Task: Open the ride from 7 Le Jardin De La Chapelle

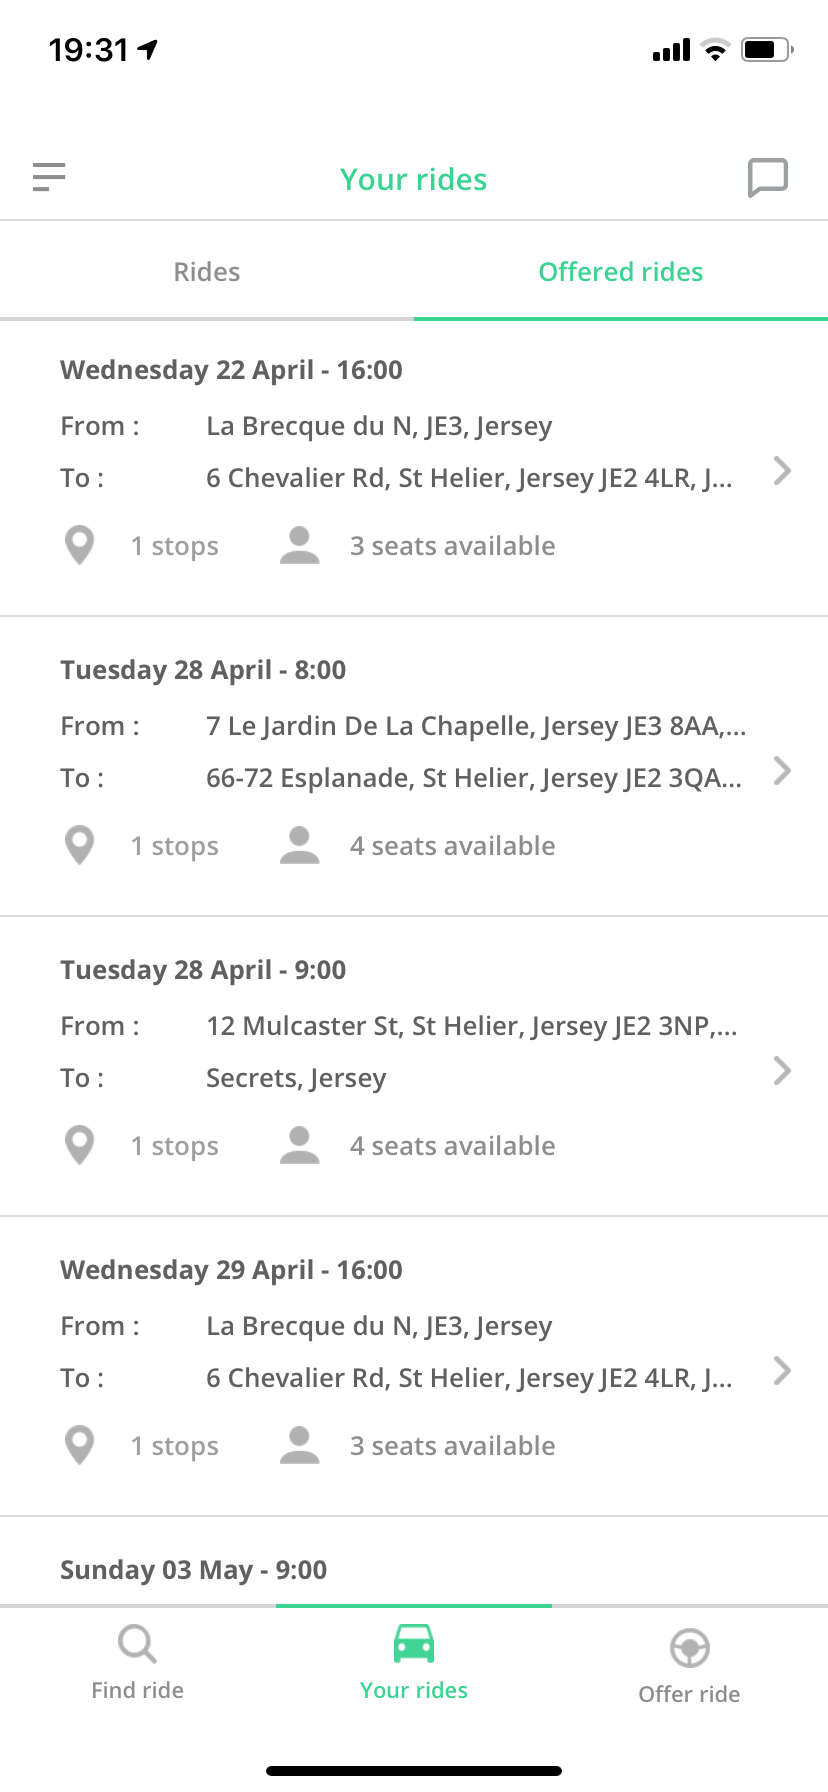Action: coord(414,767)
